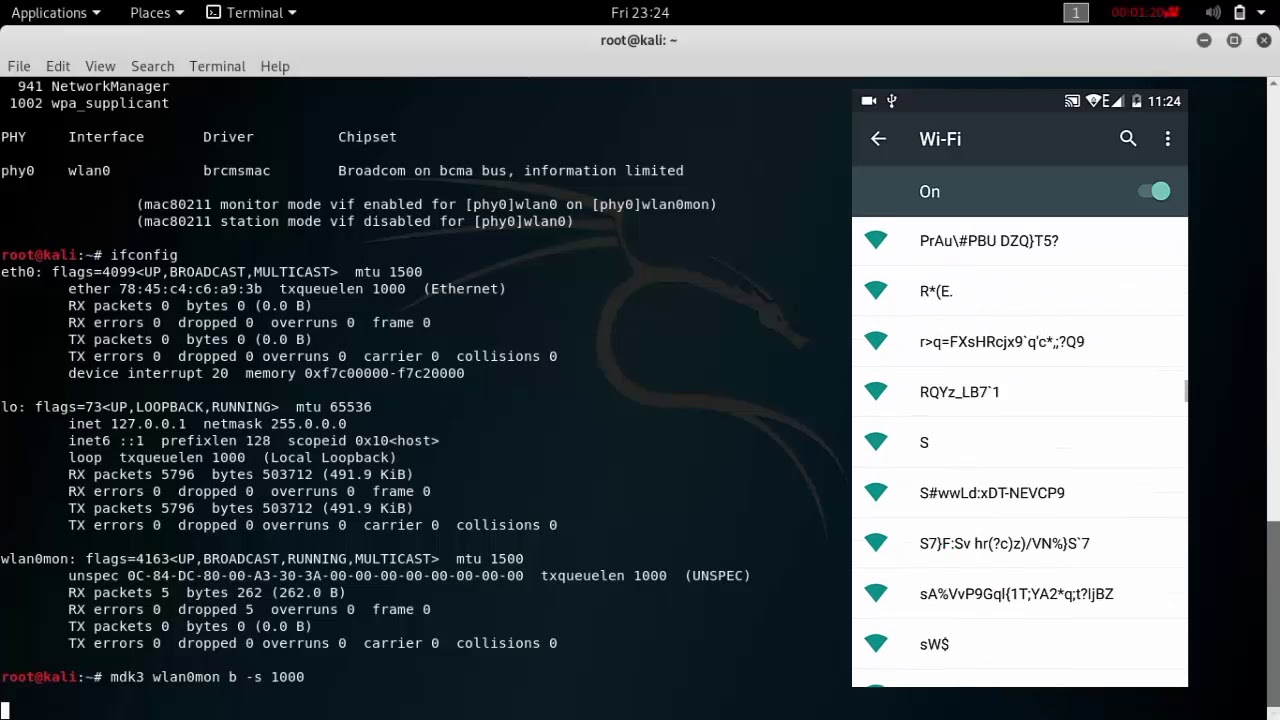Viewport: 1280px width, 720px height.
Task: Click the Terminal icon in top bar
Action: 213,13
